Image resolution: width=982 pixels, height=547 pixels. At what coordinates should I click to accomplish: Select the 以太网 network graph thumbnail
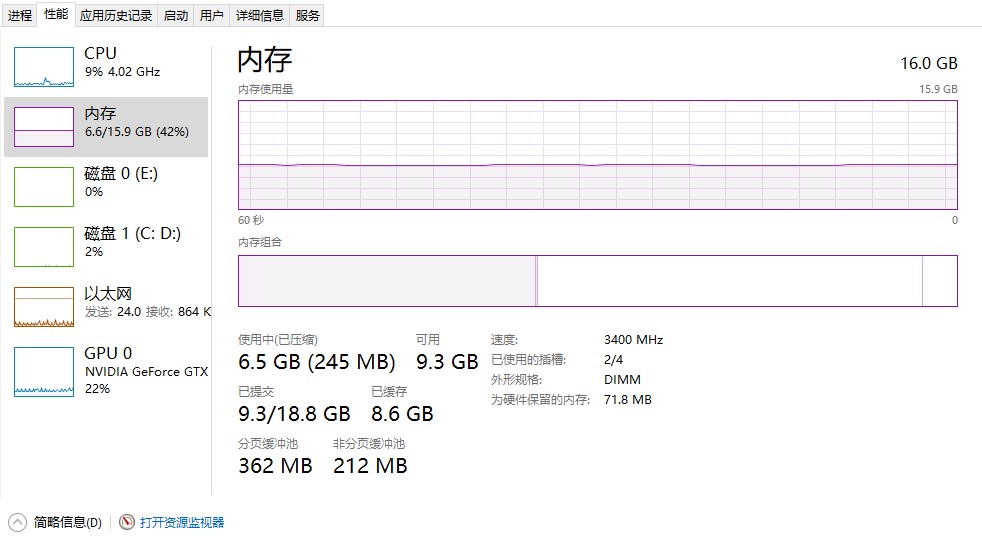(x=44, y=307)
